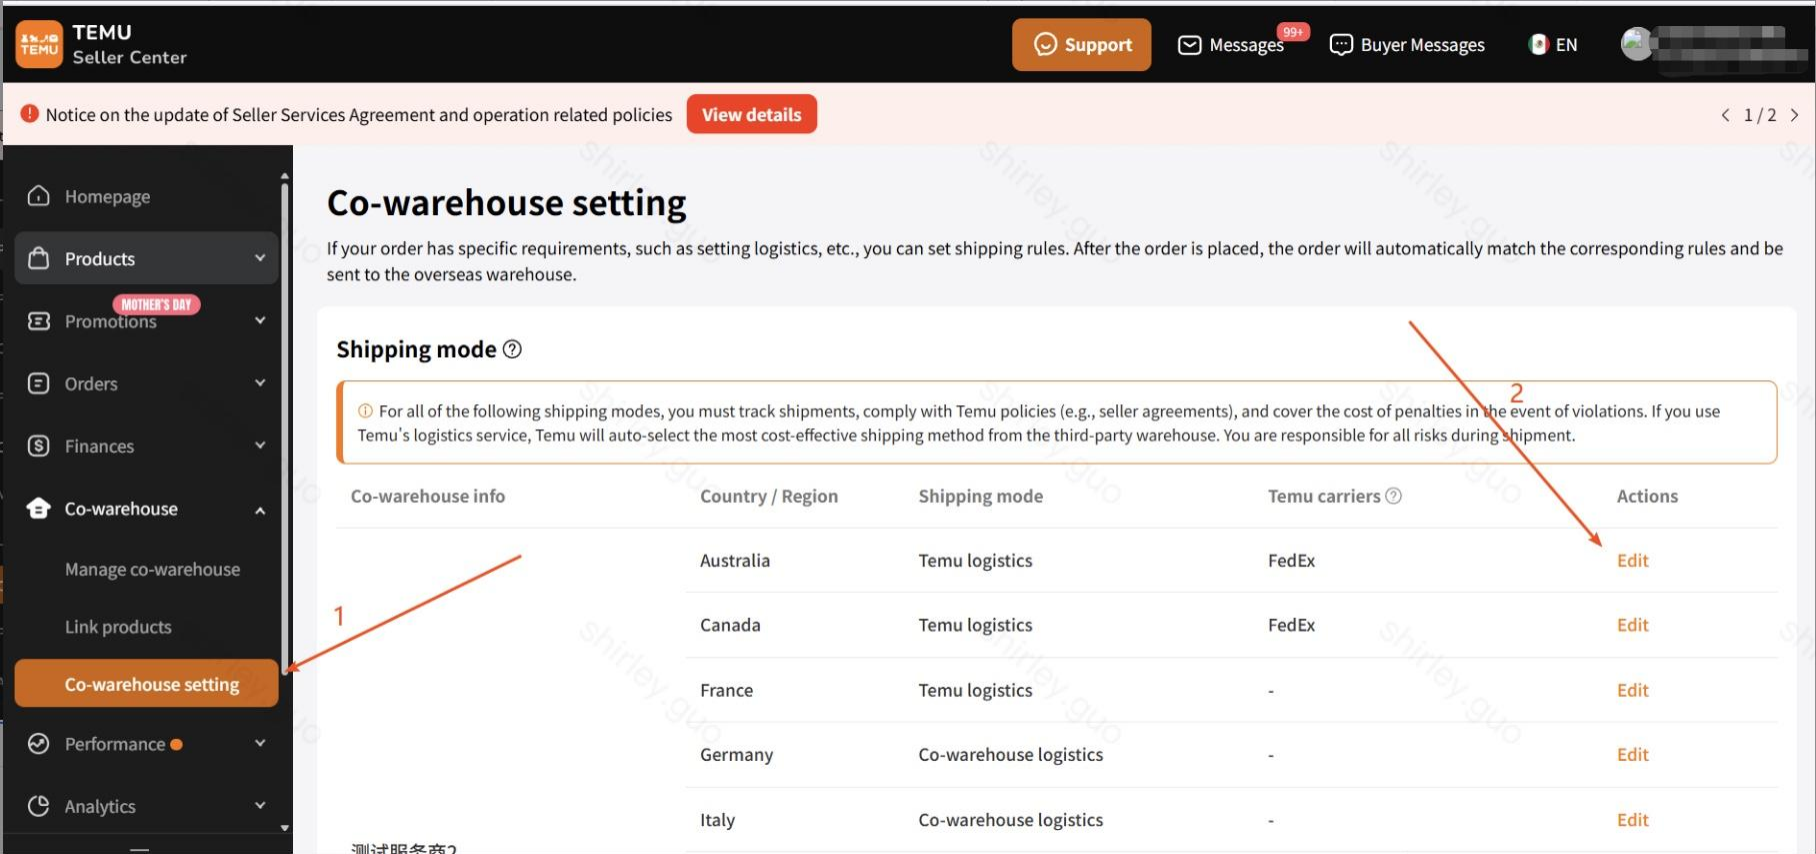Edit the Germany shipping mode
1816x854 pixels.
coord(1632,755)
